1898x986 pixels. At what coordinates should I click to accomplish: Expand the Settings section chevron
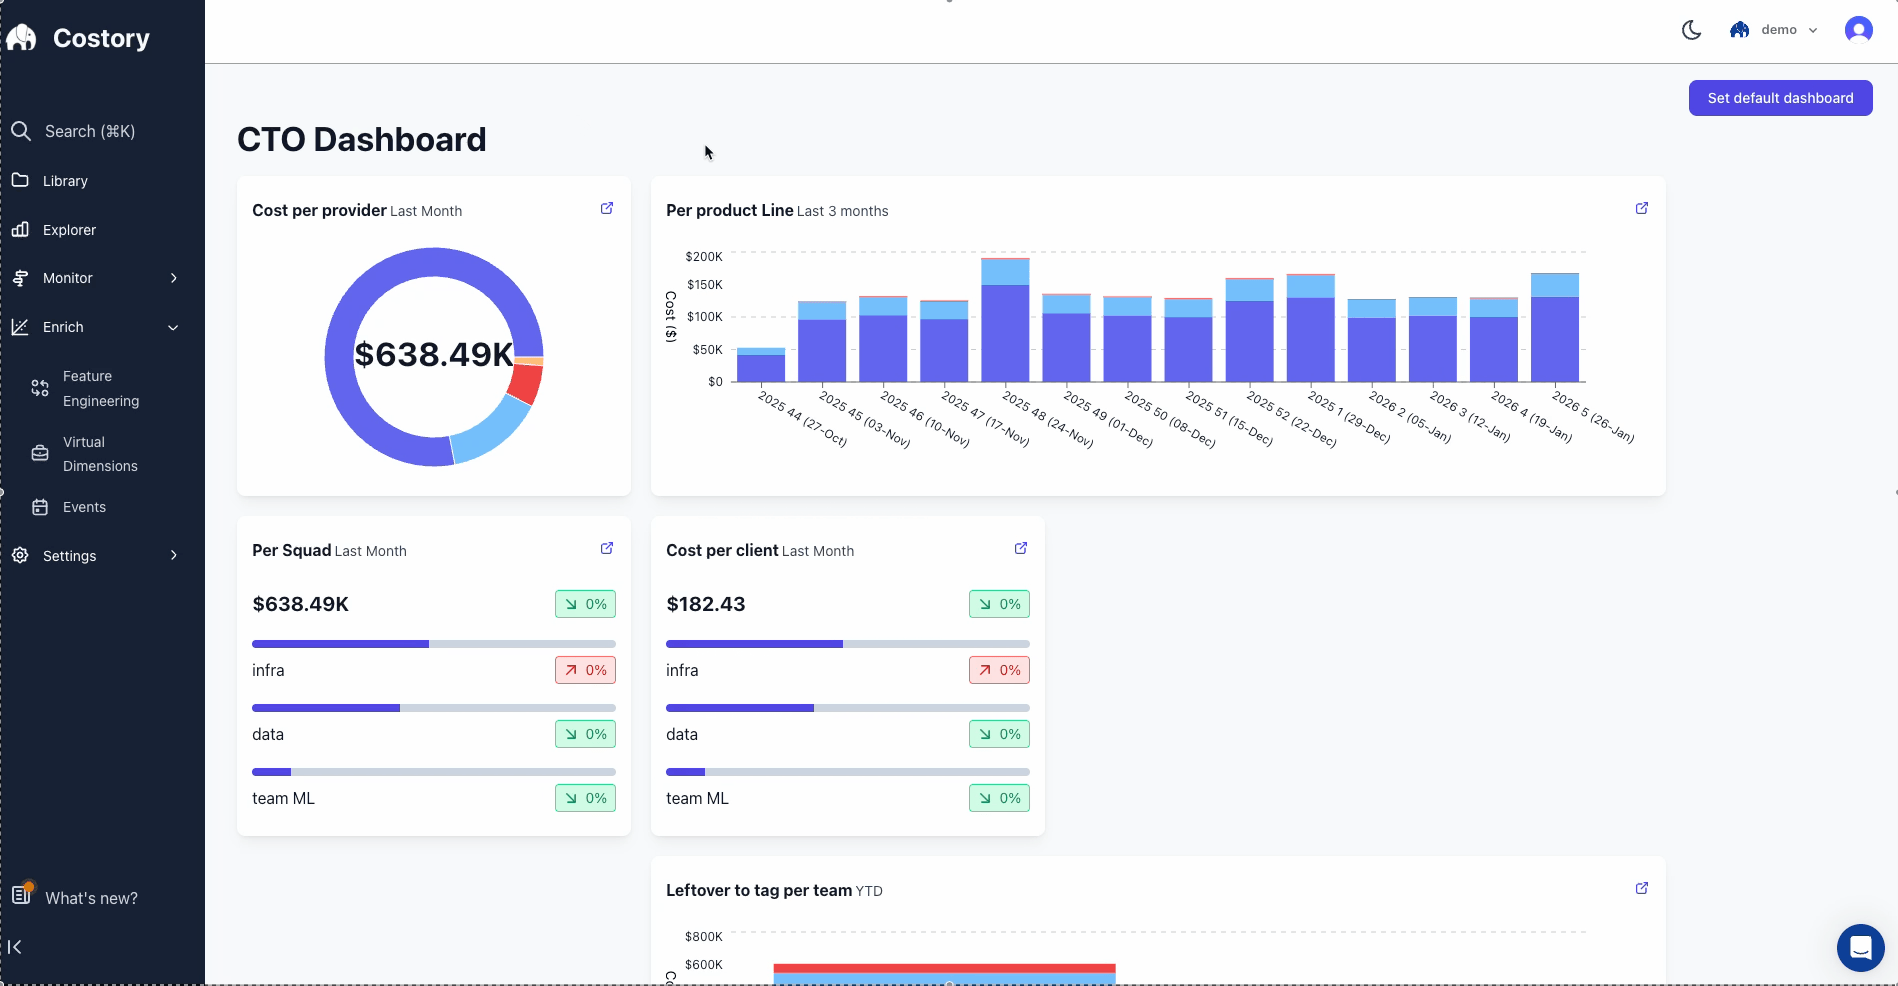(x=174, y=556)
